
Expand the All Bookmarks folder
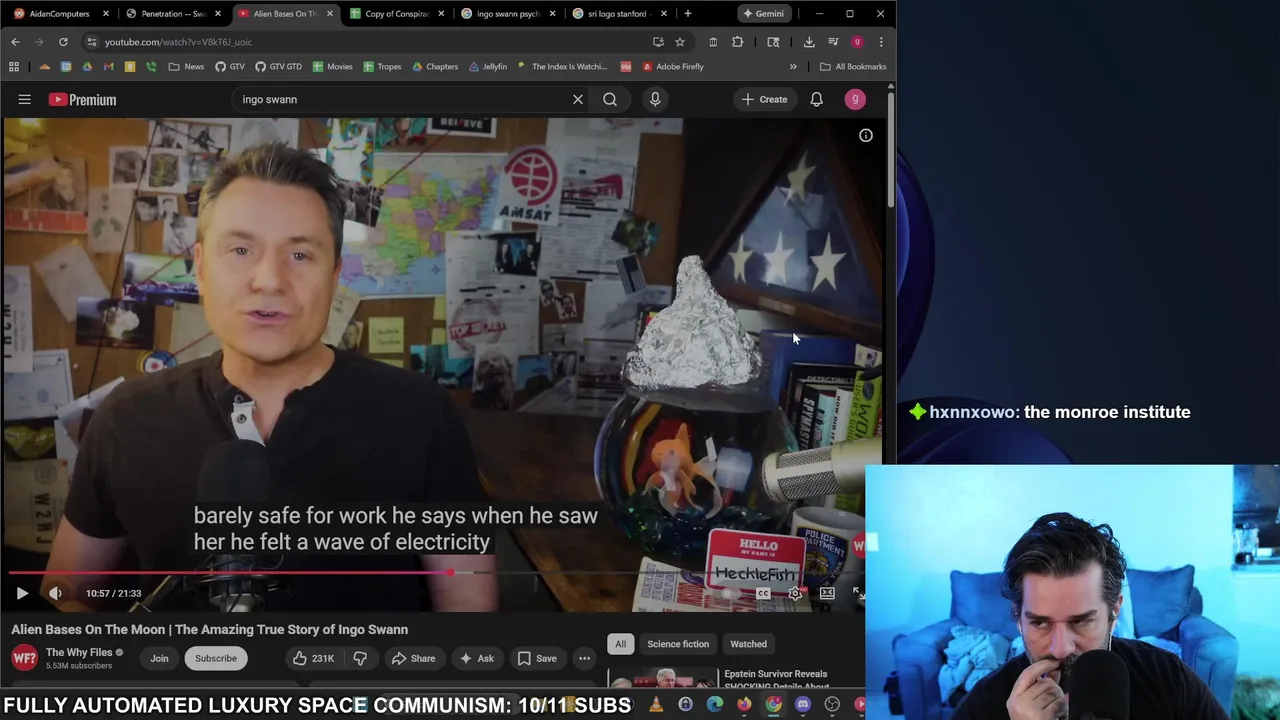pyautogui.click(x=853, y=67)
